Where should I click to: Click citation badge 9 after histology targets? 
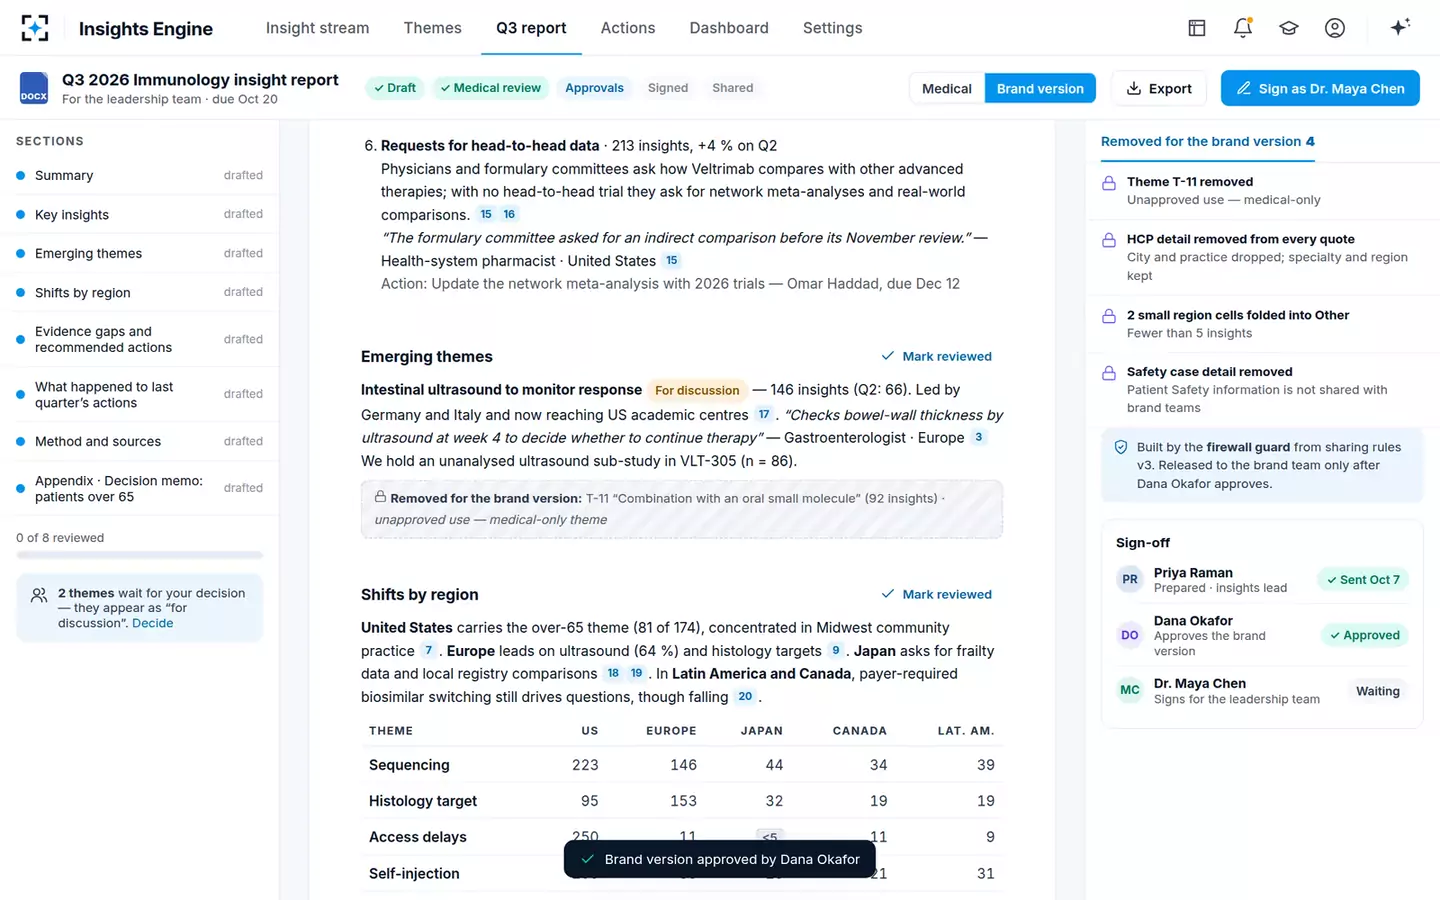pos(836,650)
